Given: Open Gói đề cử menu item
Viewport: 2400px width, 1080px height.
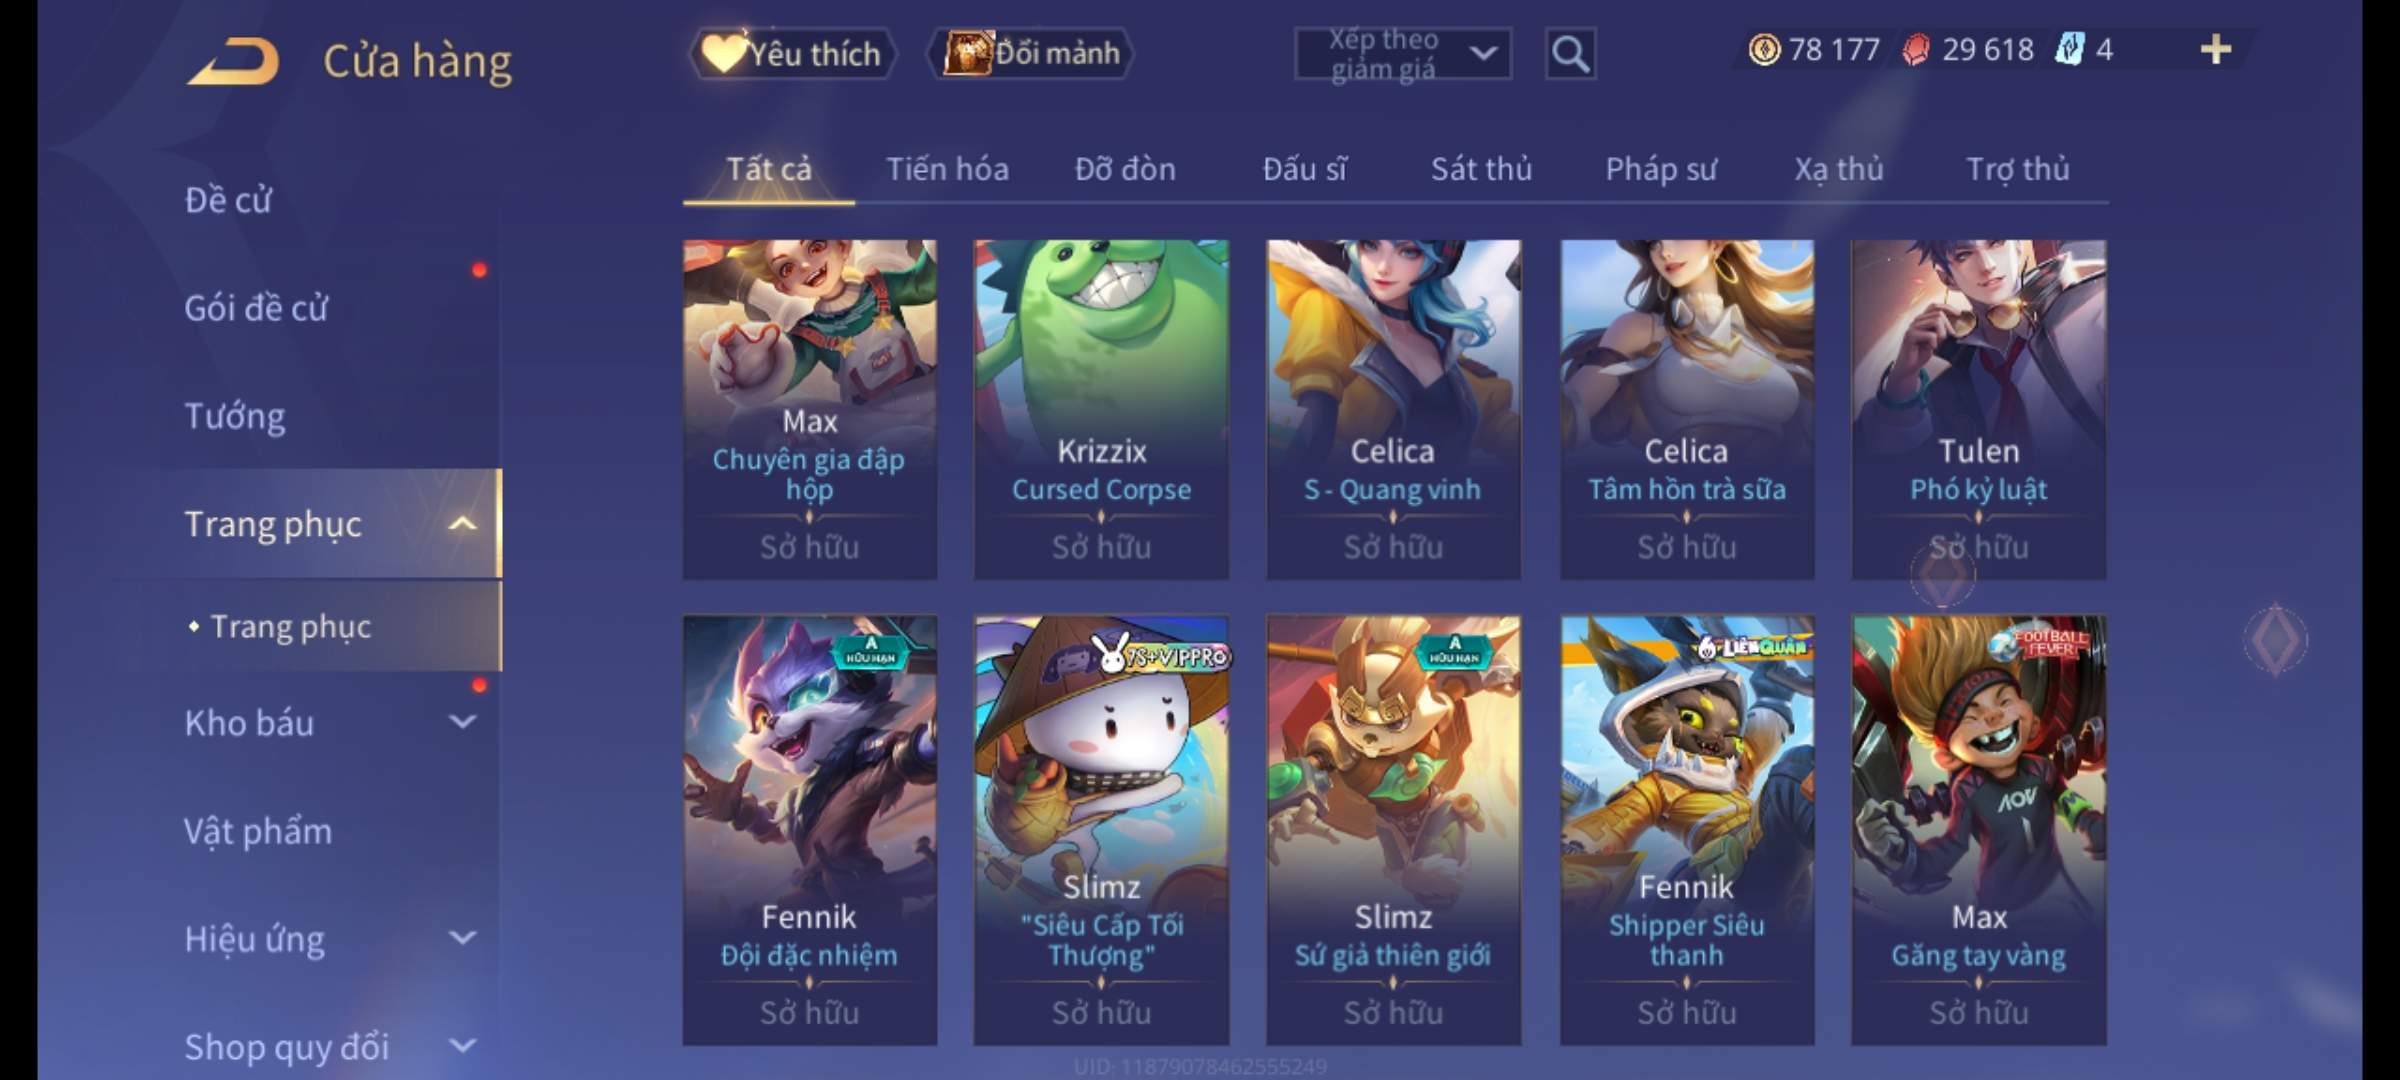Looking at the screenshot, I should (256, 308).
